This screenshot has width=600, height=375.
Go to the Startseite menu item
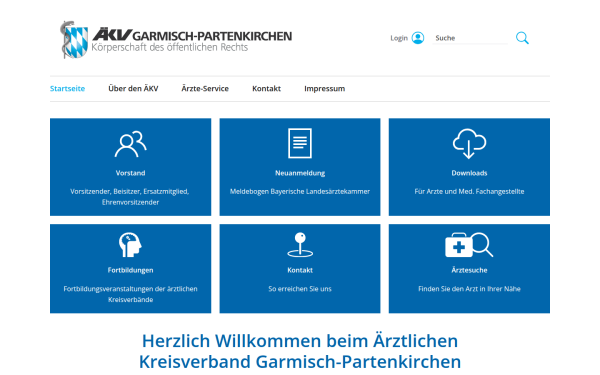[67, 89]
